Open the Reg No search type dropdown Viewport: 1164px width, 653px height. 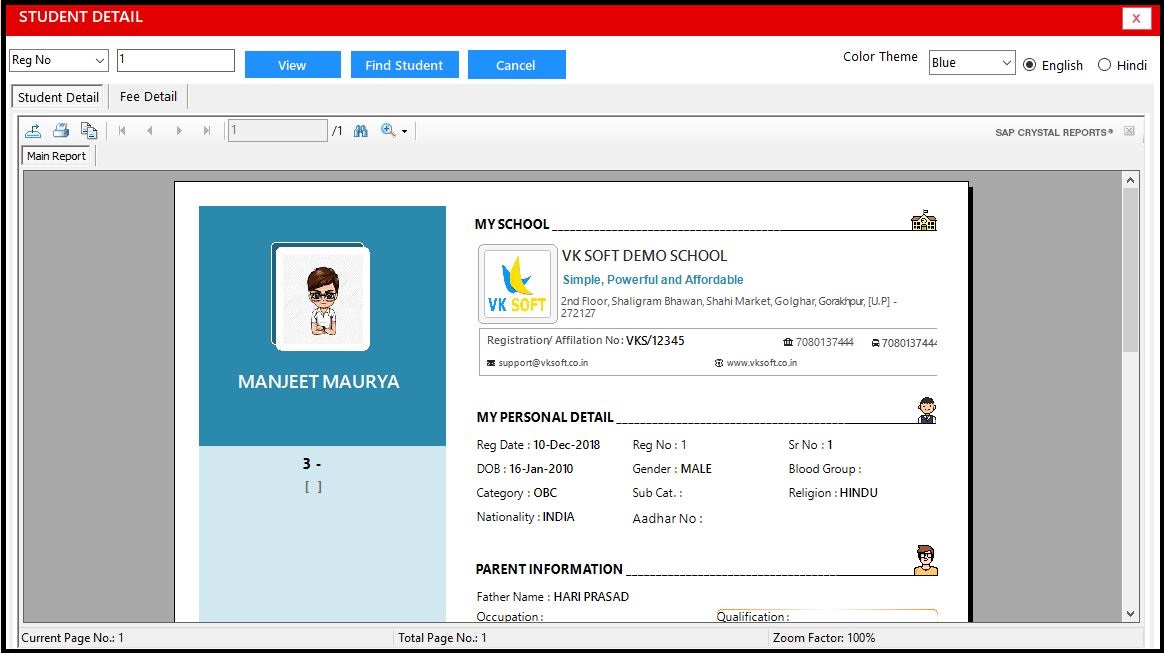coord(59,60)
